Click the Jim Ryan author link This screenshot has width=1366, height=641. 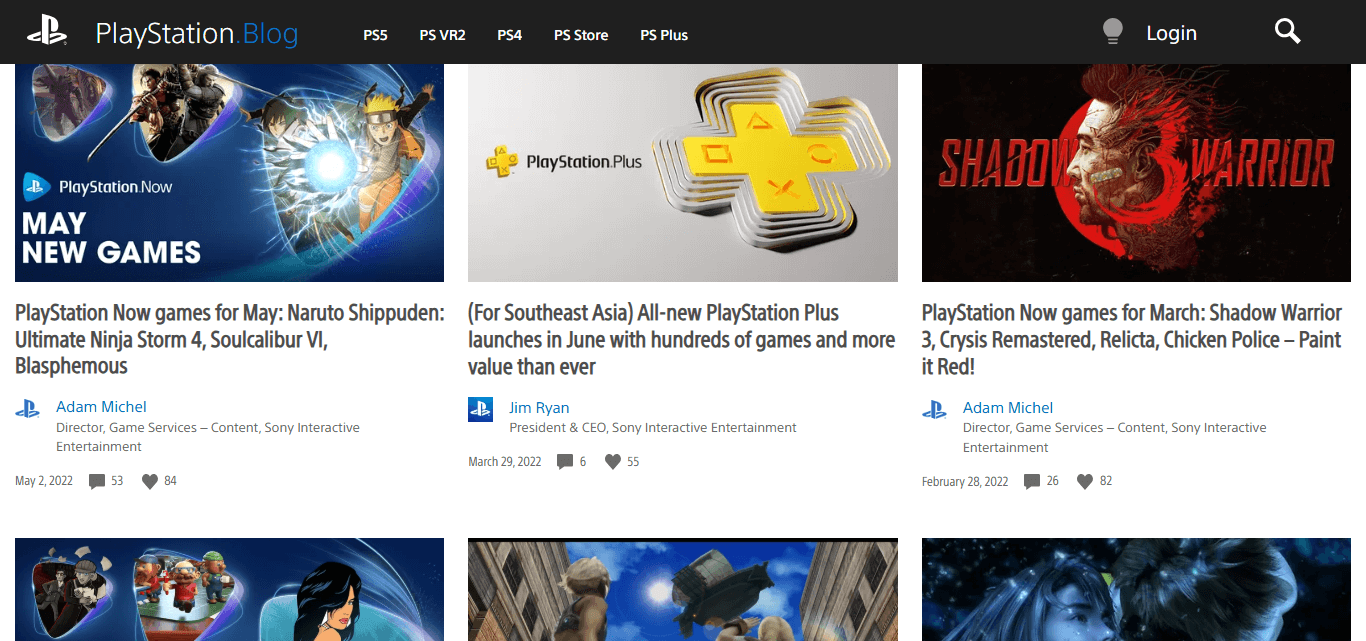[x=539, y=408]
